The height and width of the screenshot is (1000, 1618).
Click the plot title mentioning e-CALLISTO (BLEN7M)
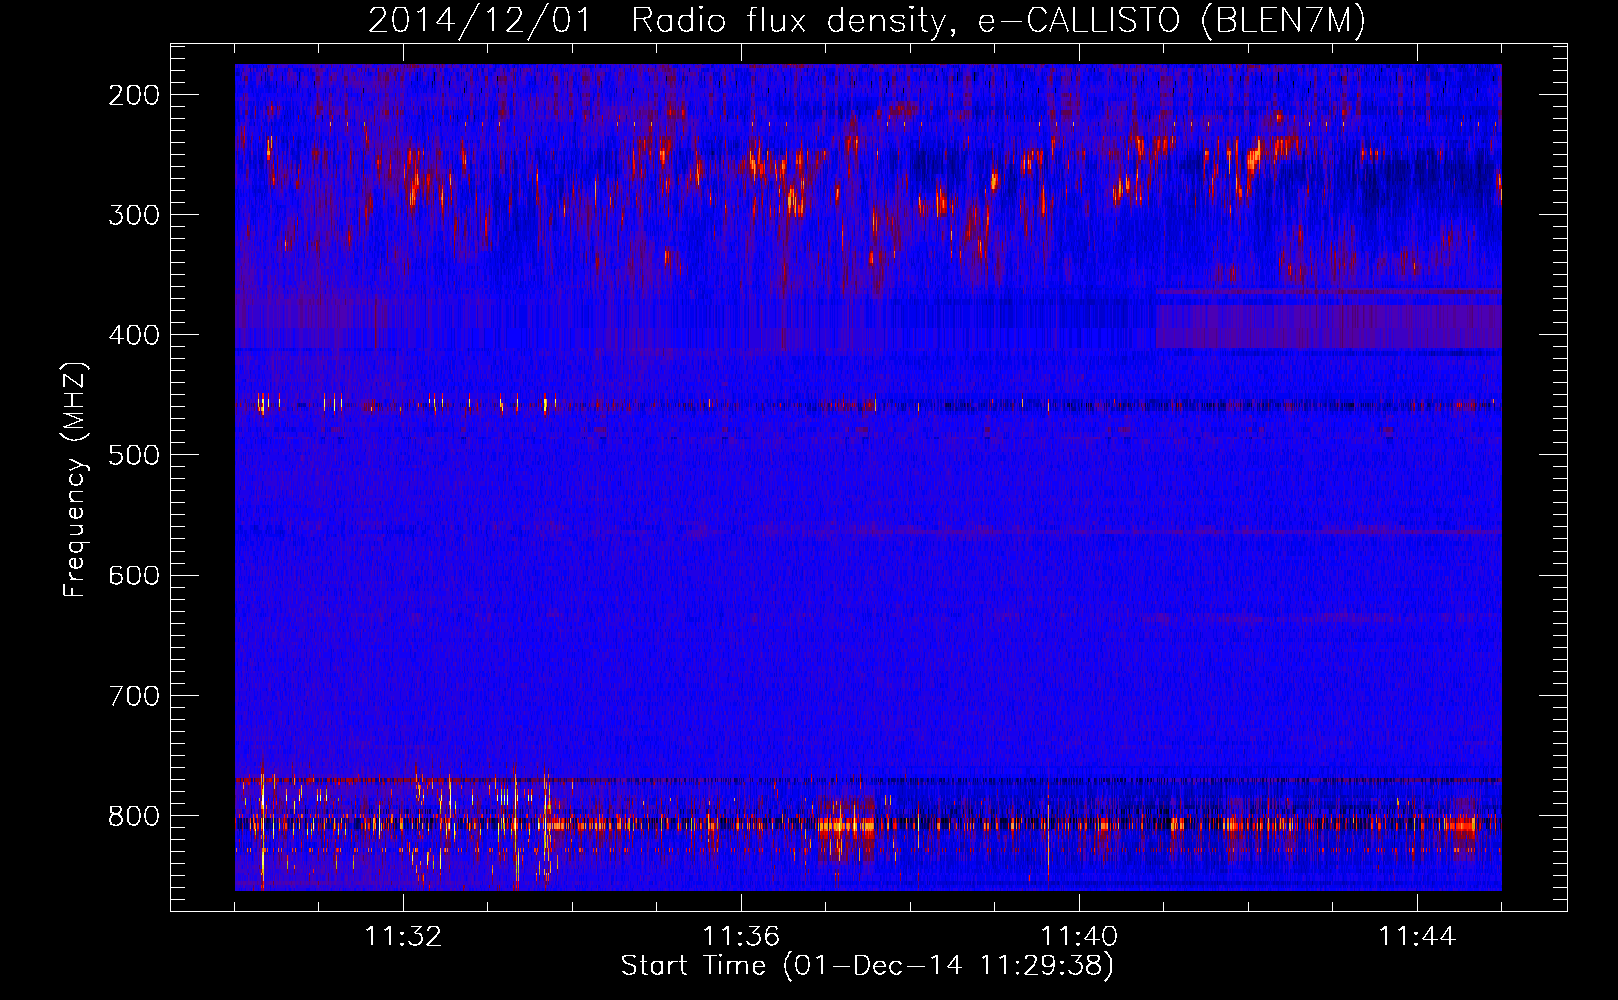pos(867,20)
